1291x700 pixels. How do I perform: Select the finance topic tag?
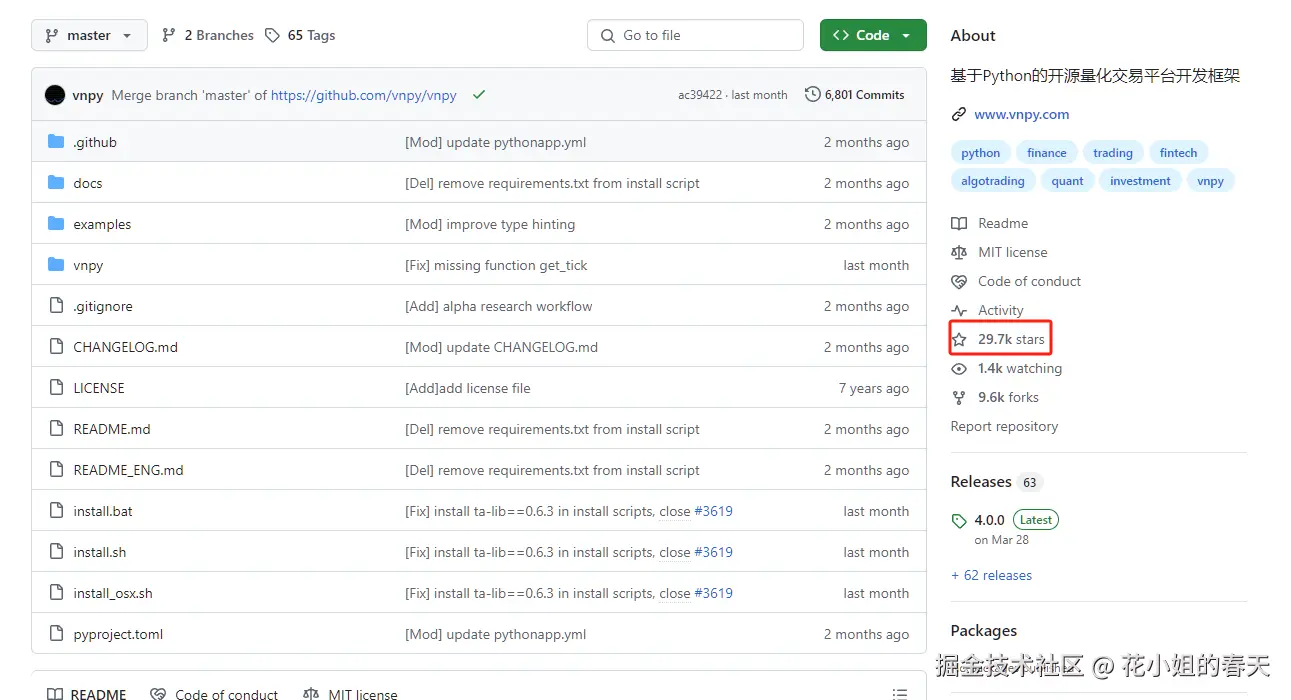(1047, 153)
